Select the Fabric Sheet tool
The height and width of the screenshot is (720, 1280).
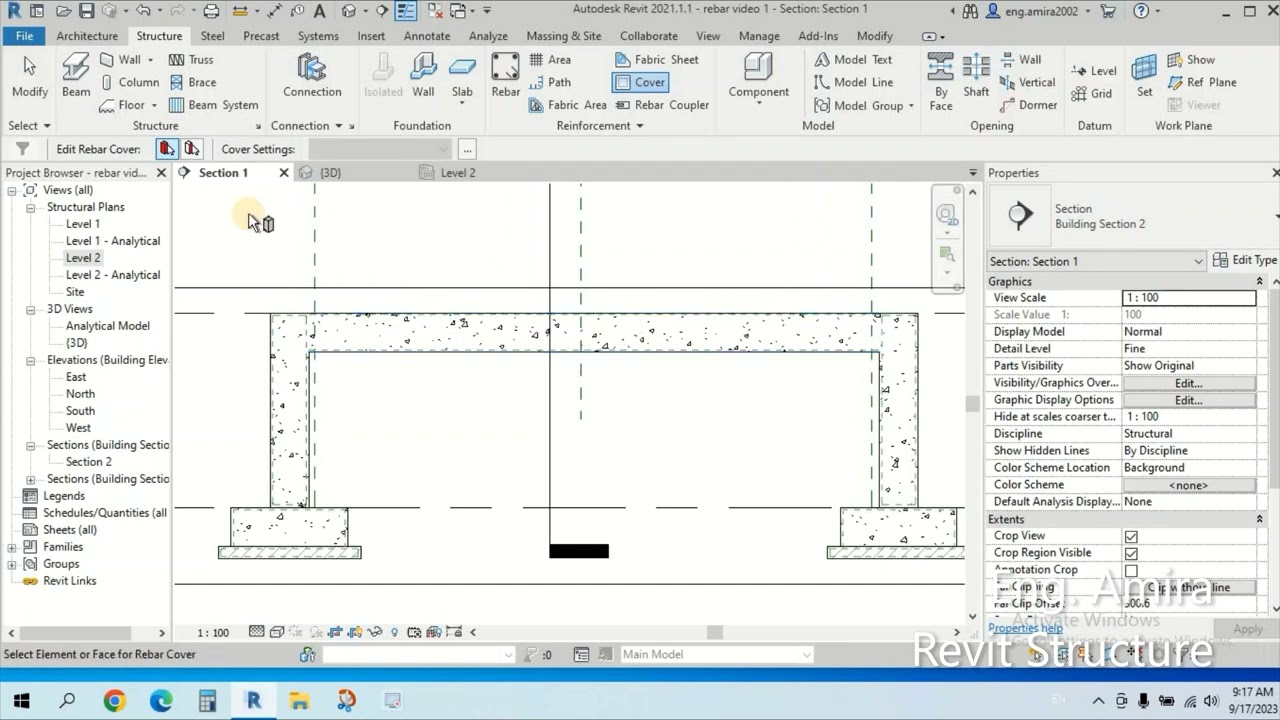(657, 60)
